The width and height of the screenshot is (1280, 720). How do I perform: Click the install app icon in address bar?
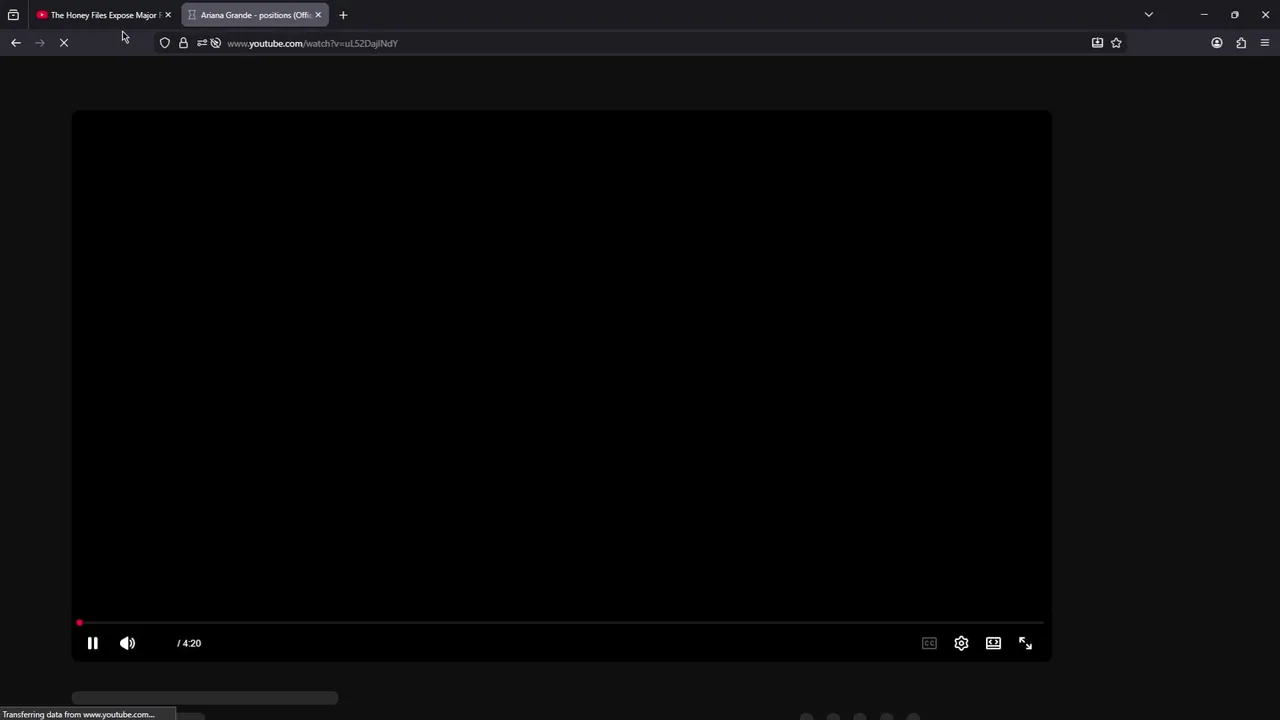pos(1097,43)
